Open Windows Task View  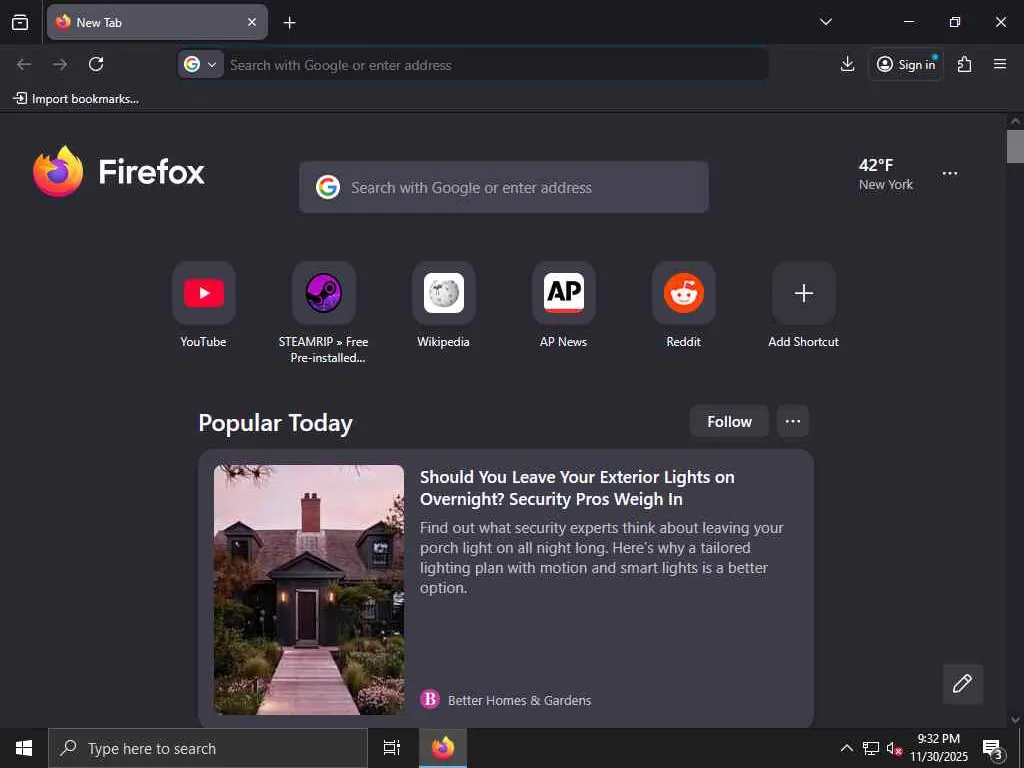pyautogui.click(x=392, y=748)
